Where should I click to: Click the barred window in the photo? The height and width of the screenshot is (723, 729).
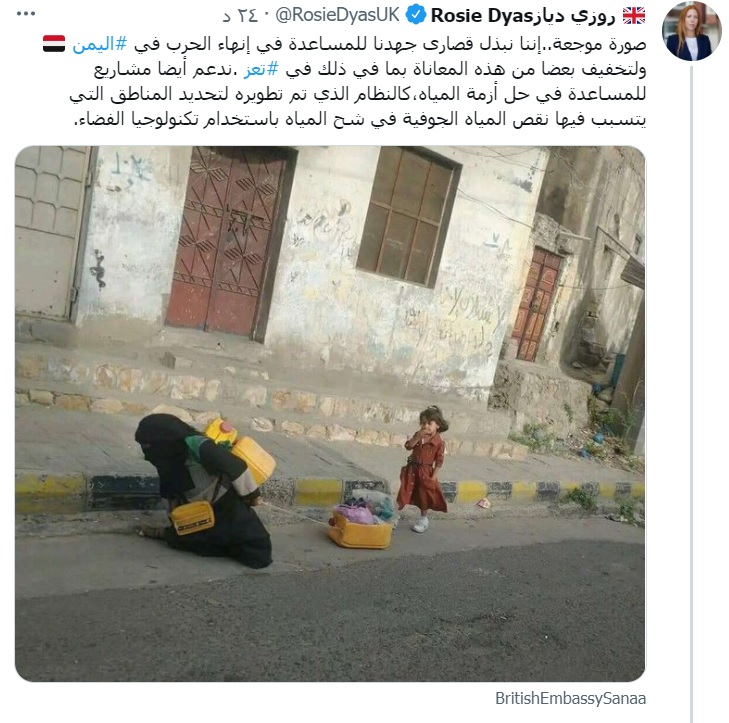[x=408, y=216]
